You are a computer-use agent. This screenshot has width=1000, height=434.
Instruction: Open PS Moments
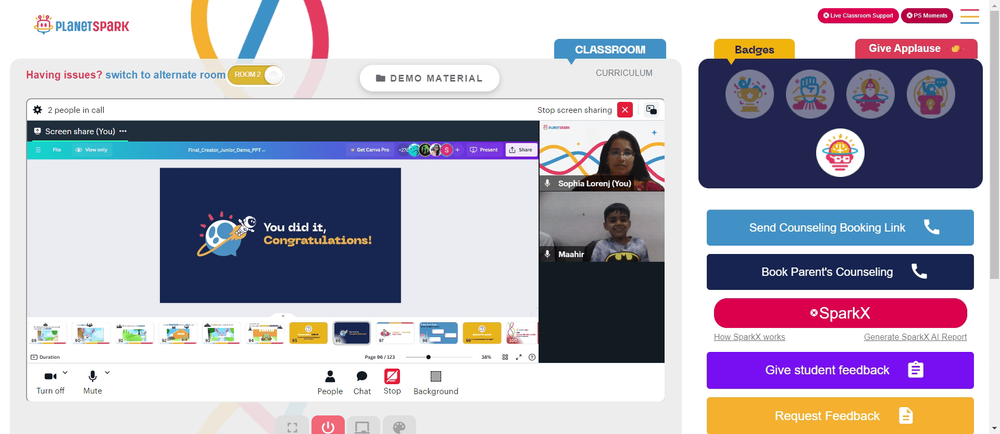(x=927, y=16)
